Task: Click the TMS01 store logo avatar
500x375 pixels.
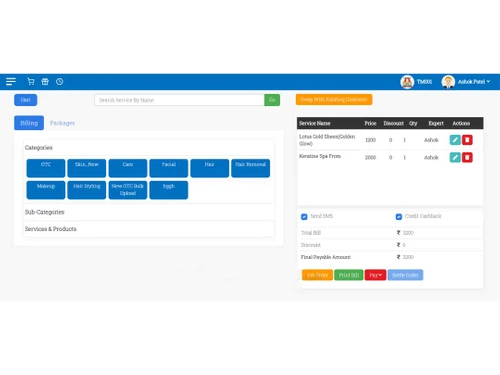Action: point(407,82)
